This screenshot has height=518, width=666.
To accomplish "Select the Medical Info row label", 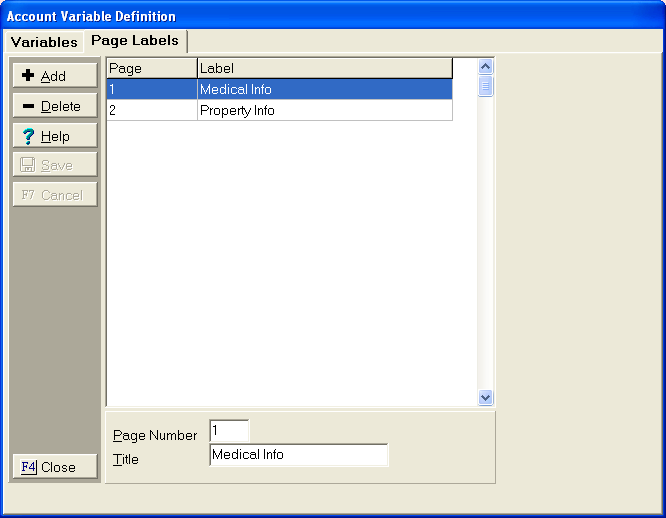I will click(324, 89).
